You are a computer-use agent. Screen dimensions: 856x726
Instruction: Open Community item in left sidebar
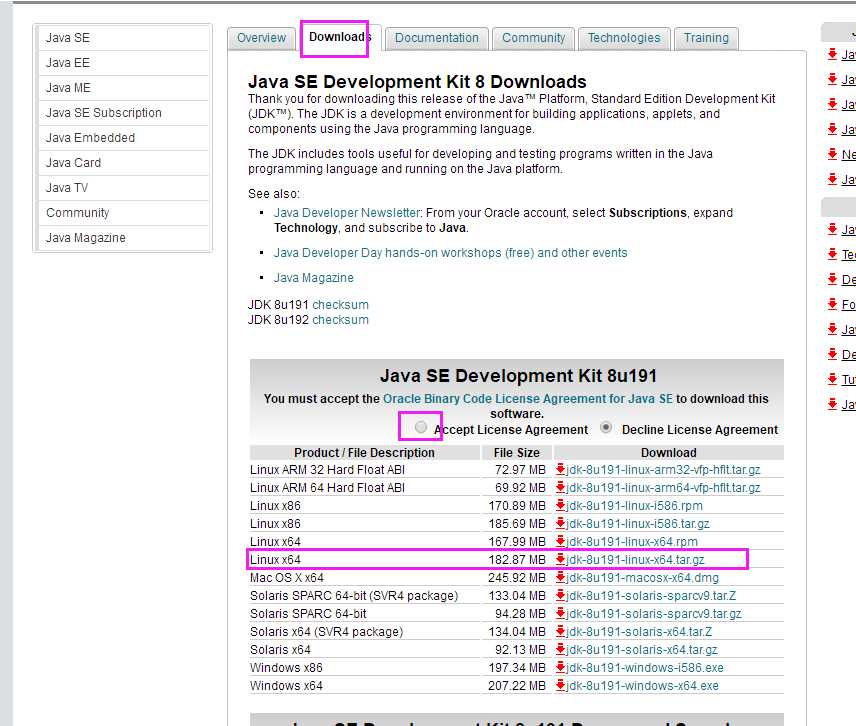(x=124, y=213)
